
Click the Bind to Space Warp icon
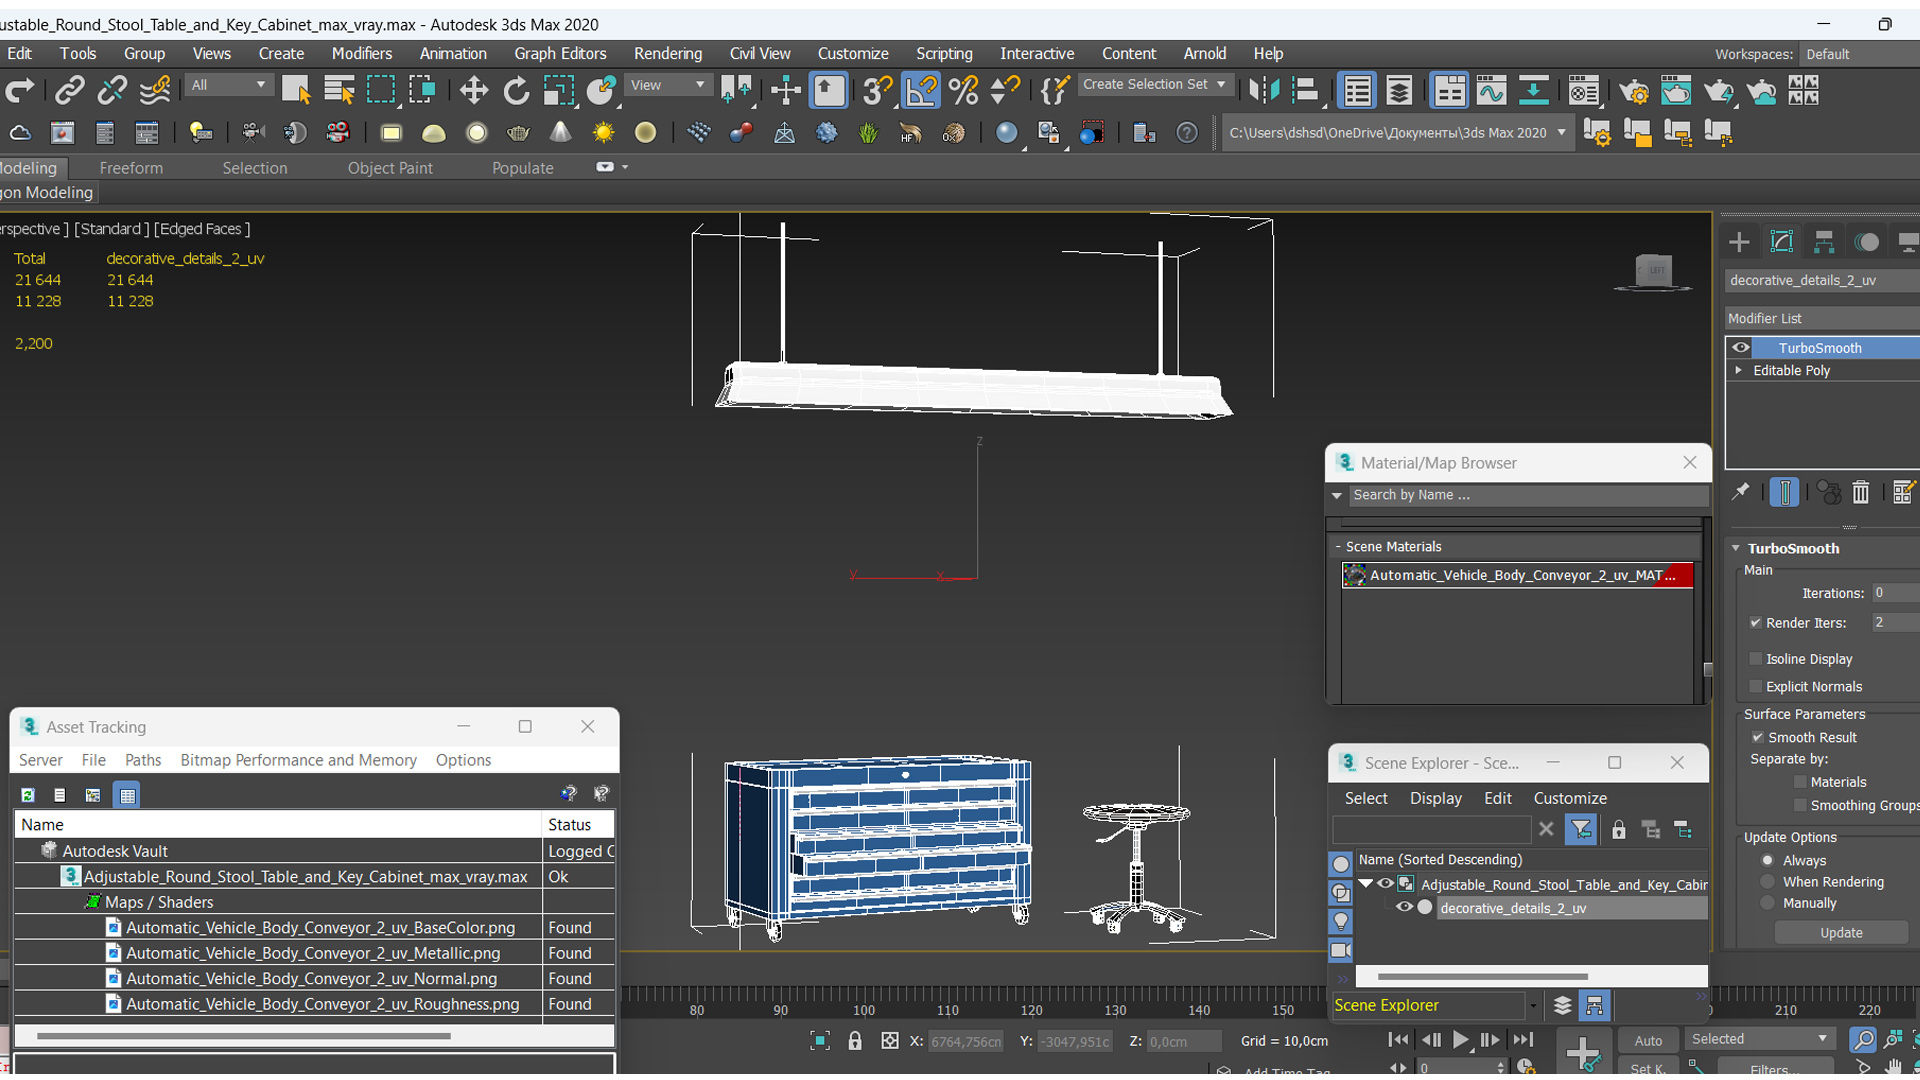pos(154,91)
